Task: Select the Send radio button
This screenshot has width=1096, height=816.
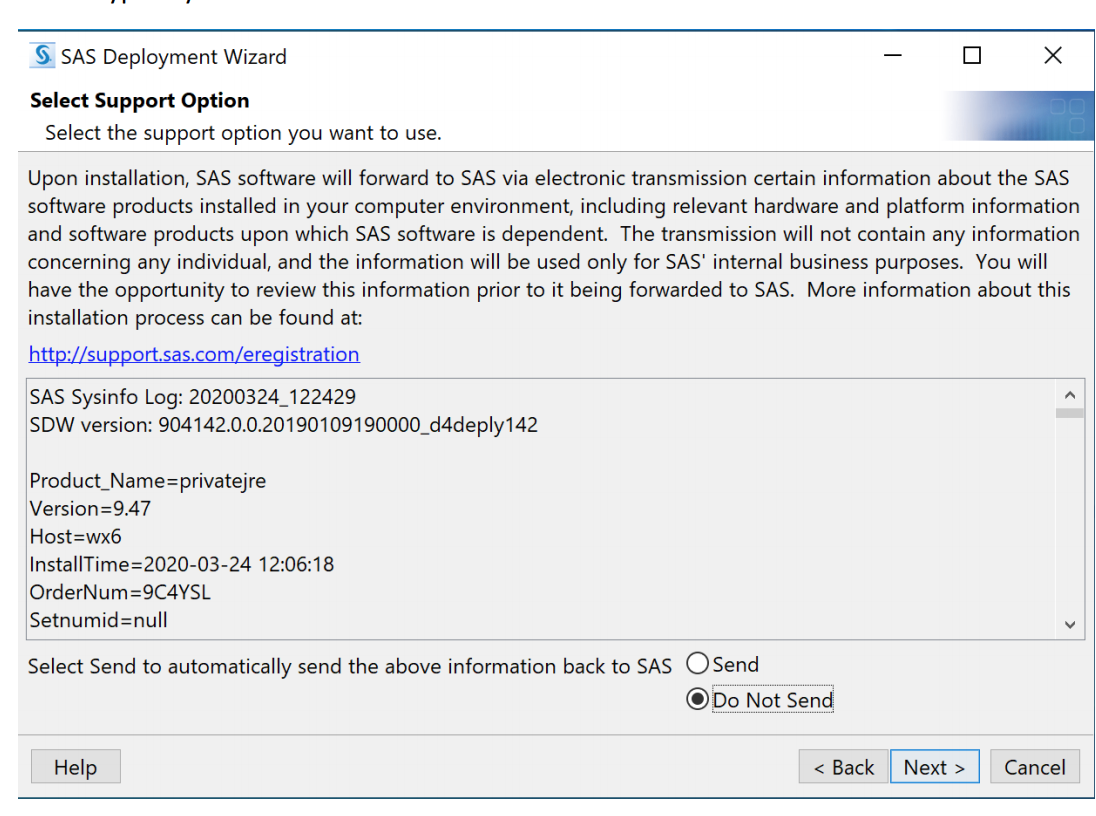Action: click(697, 663)
